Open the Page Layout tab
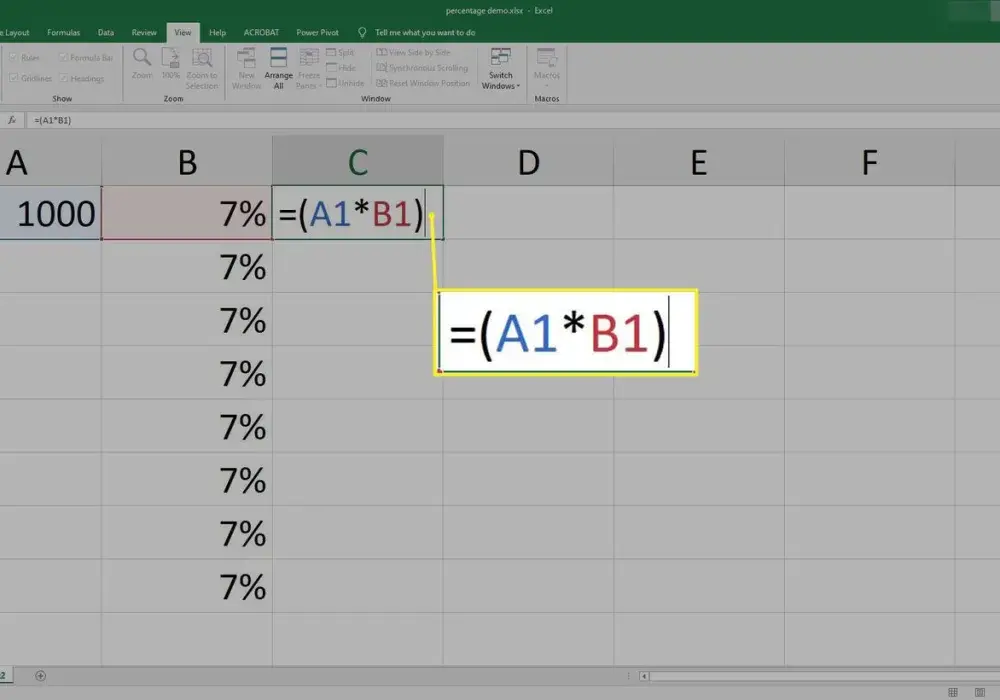 [15, 33]
